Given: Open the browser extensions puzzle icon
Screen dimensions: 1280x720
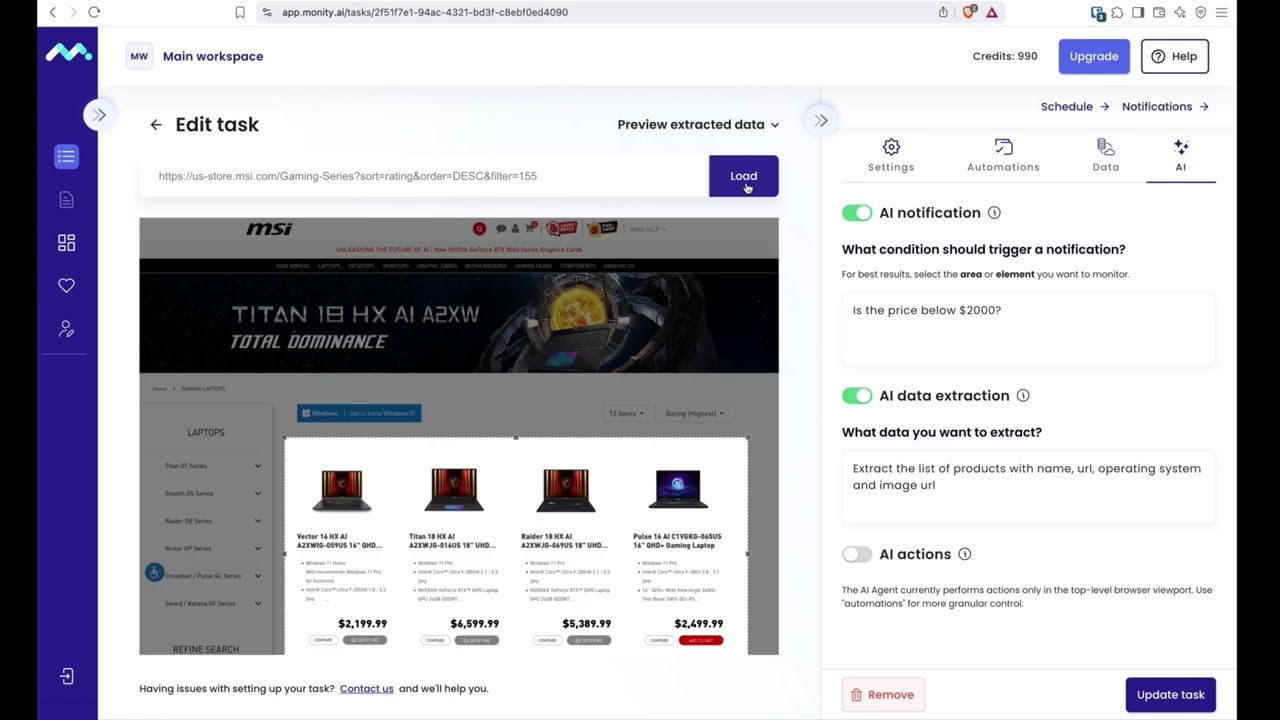Looking at the screenshot, I should 1117,12.
